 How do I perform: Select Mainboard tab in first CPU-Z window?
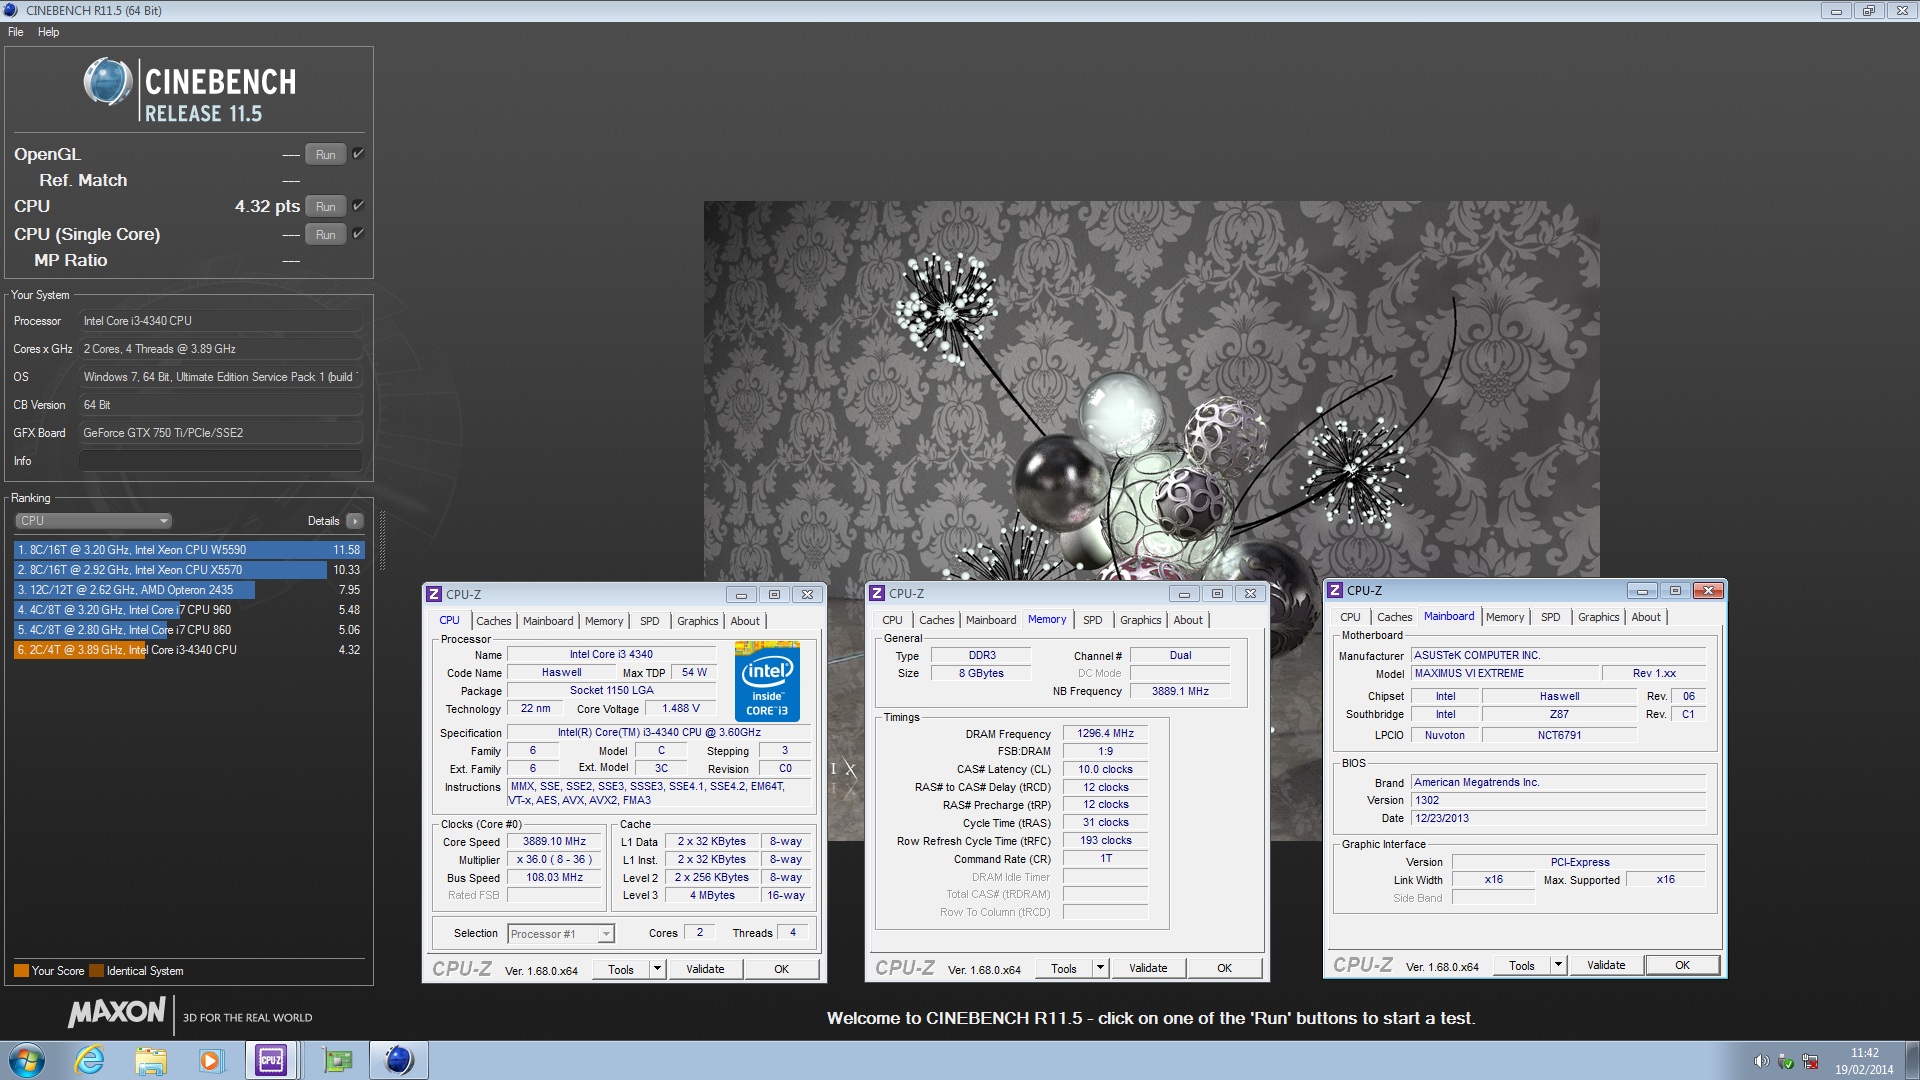[x=548, y=621]
